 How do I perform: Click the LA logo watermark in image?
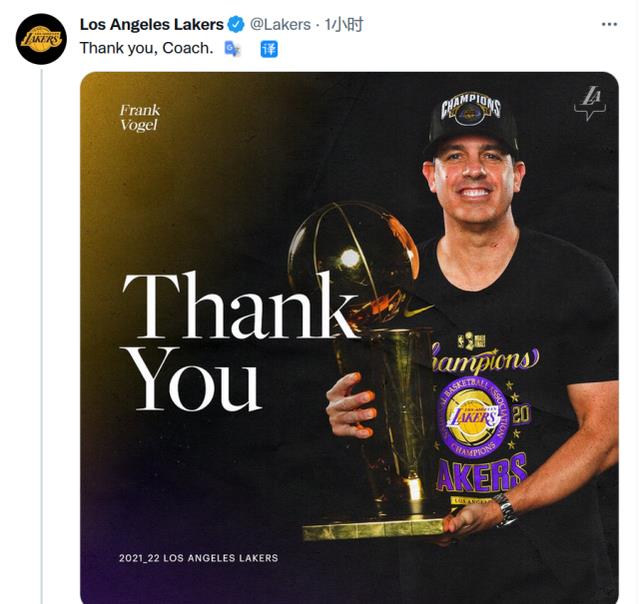pos(590,103)
